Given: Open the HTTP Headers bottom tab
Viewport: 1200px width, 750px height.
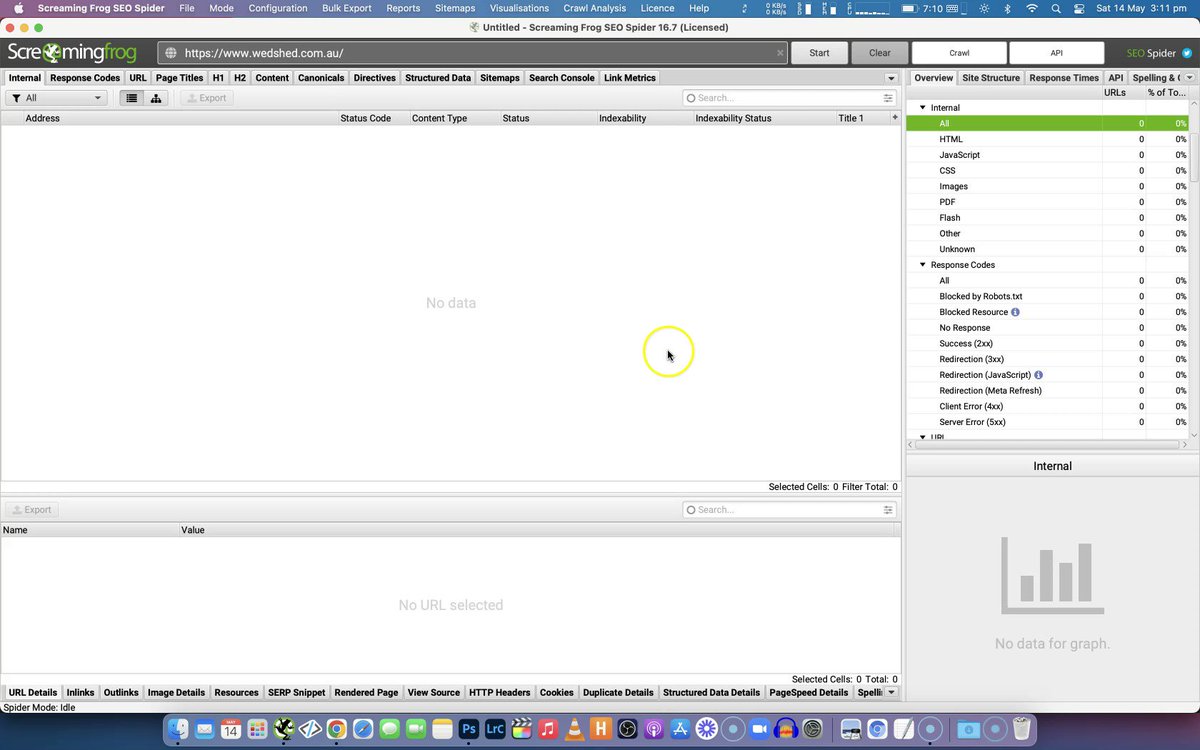Looking at the screenshot, I should point(500,692).
